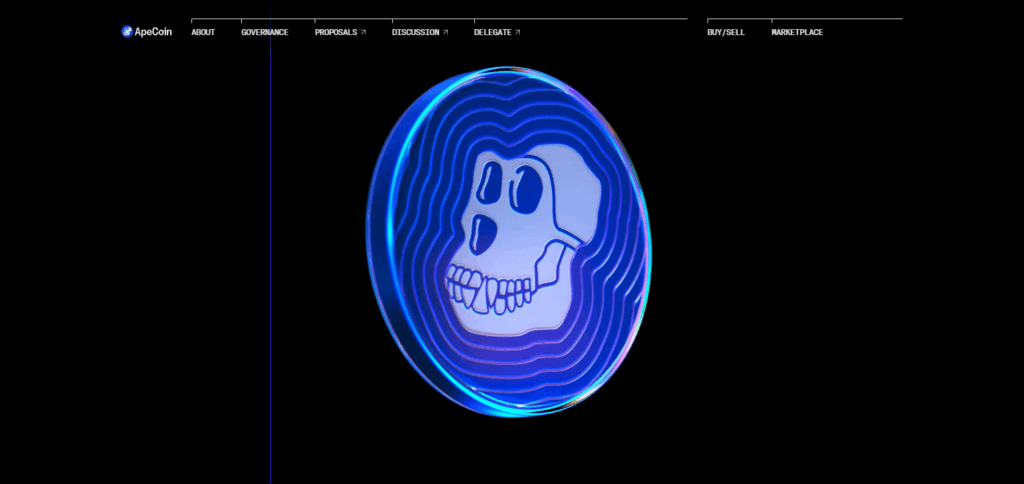Screen dimensions: 1024x484
Task: Click the ApeCoin round logo icon
Action: point(127,32)
